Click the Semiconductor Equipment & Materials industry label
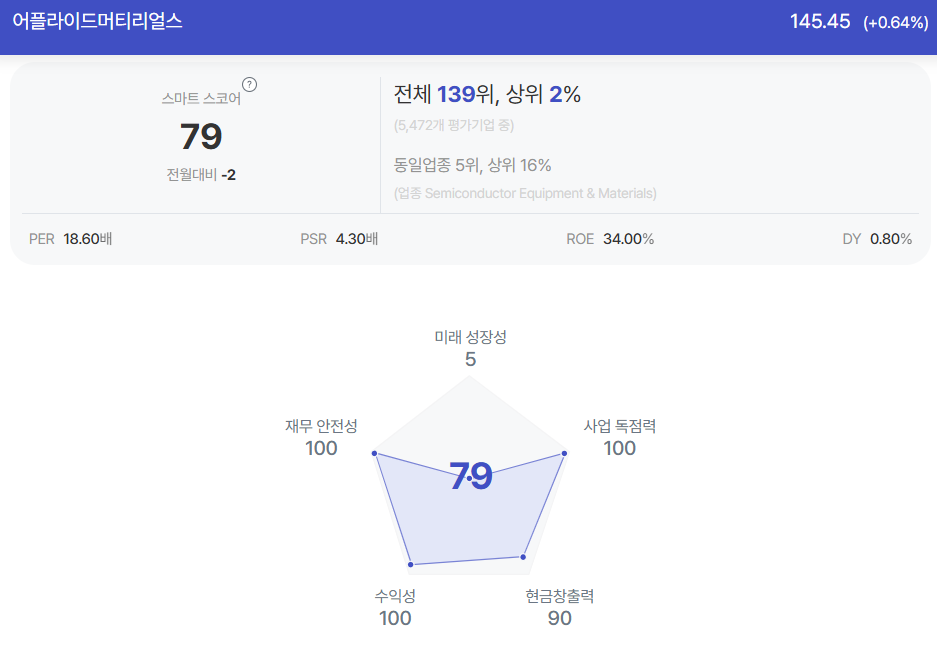937x657 pixels. click(x=525, y=193)
